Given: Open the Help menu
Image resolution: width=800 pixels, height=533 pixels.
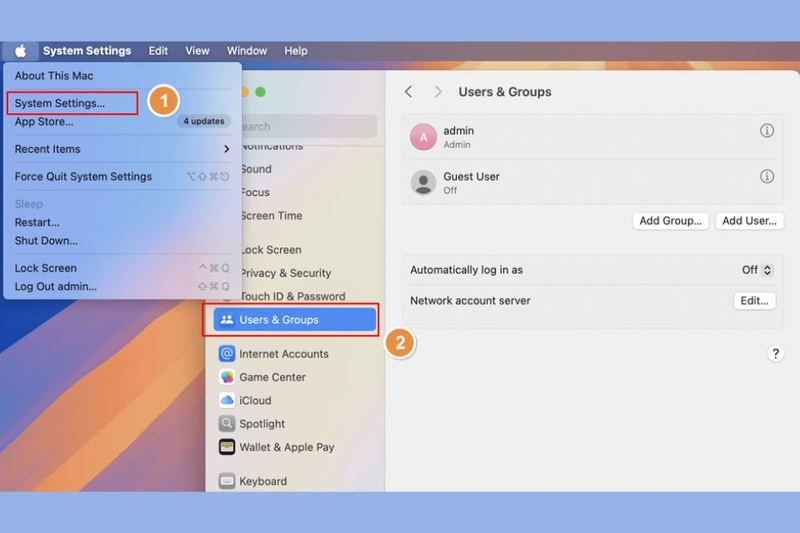Looking at the screenshot, I should 296,51.
